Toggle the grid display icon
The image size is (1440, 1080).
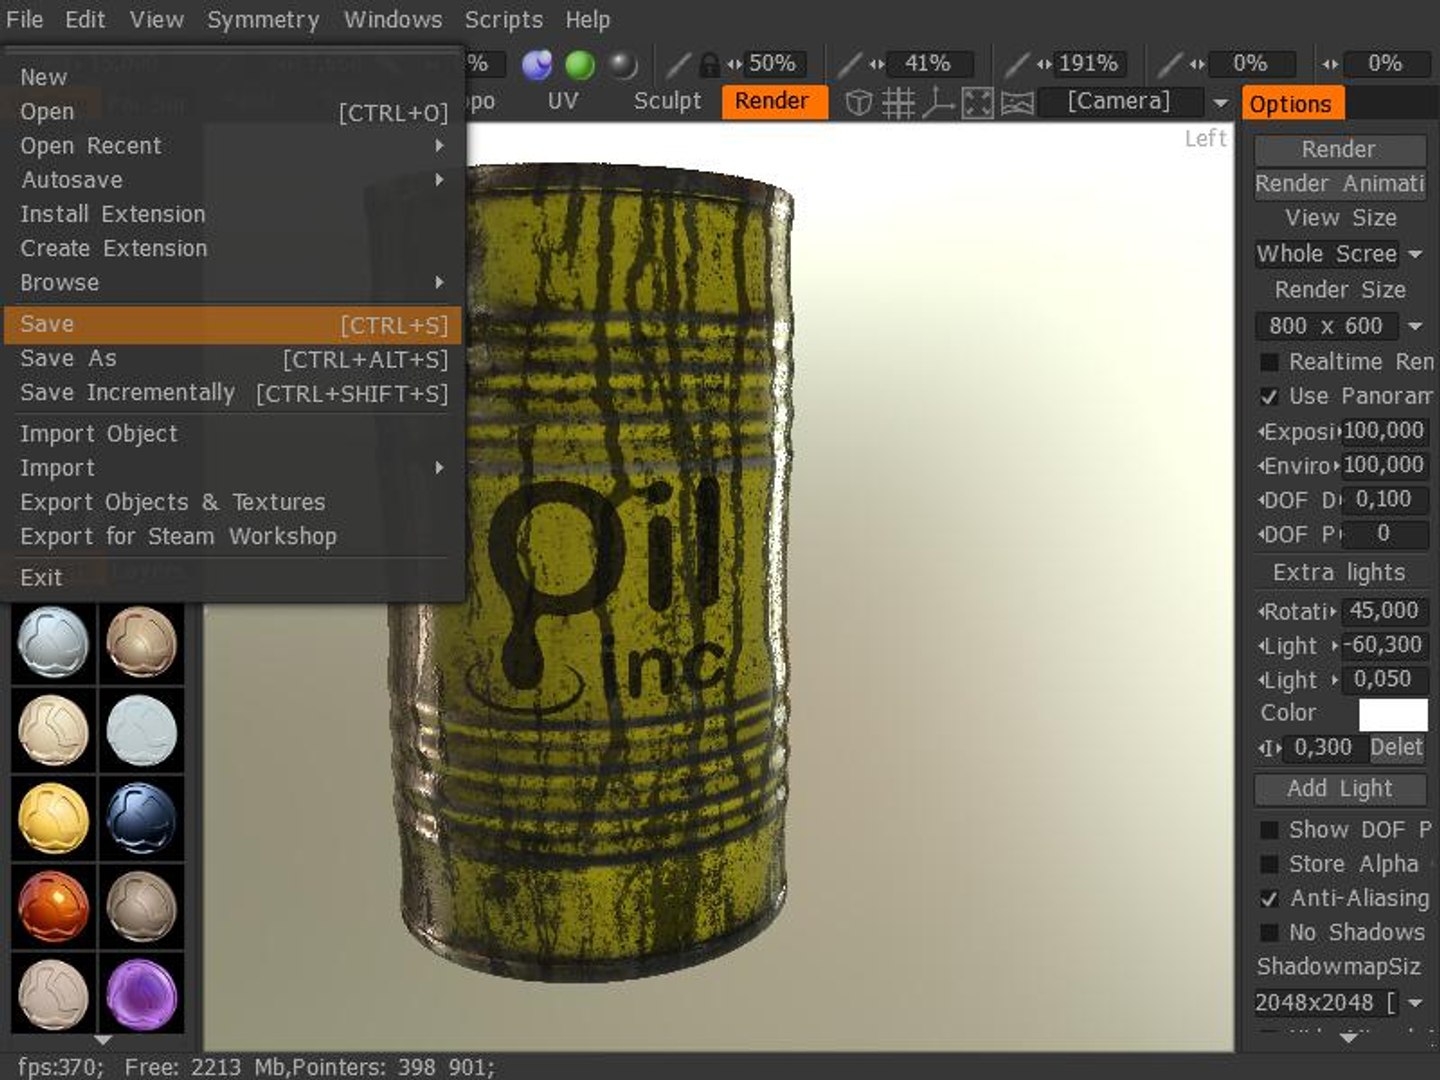pos(898,103)
